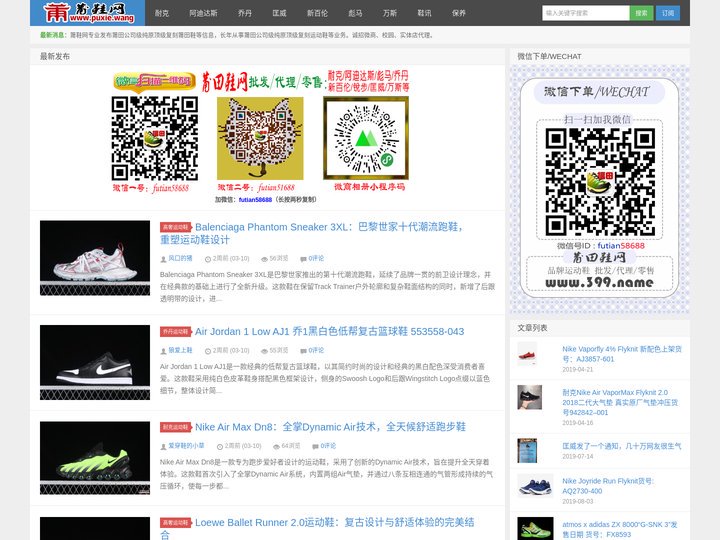720x540 pixels.
Task: Click the cat-shaped futian51688 QR code
Action: [260, 138]
